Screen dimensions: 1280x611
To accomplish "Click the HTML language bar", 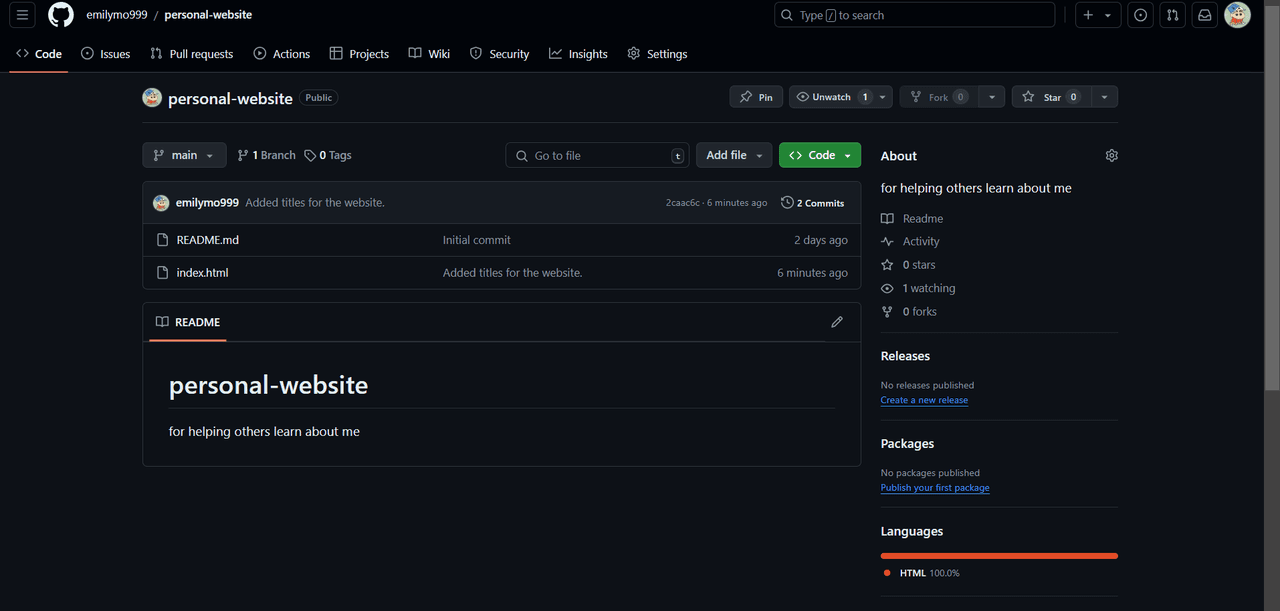I will coord(998,556).
